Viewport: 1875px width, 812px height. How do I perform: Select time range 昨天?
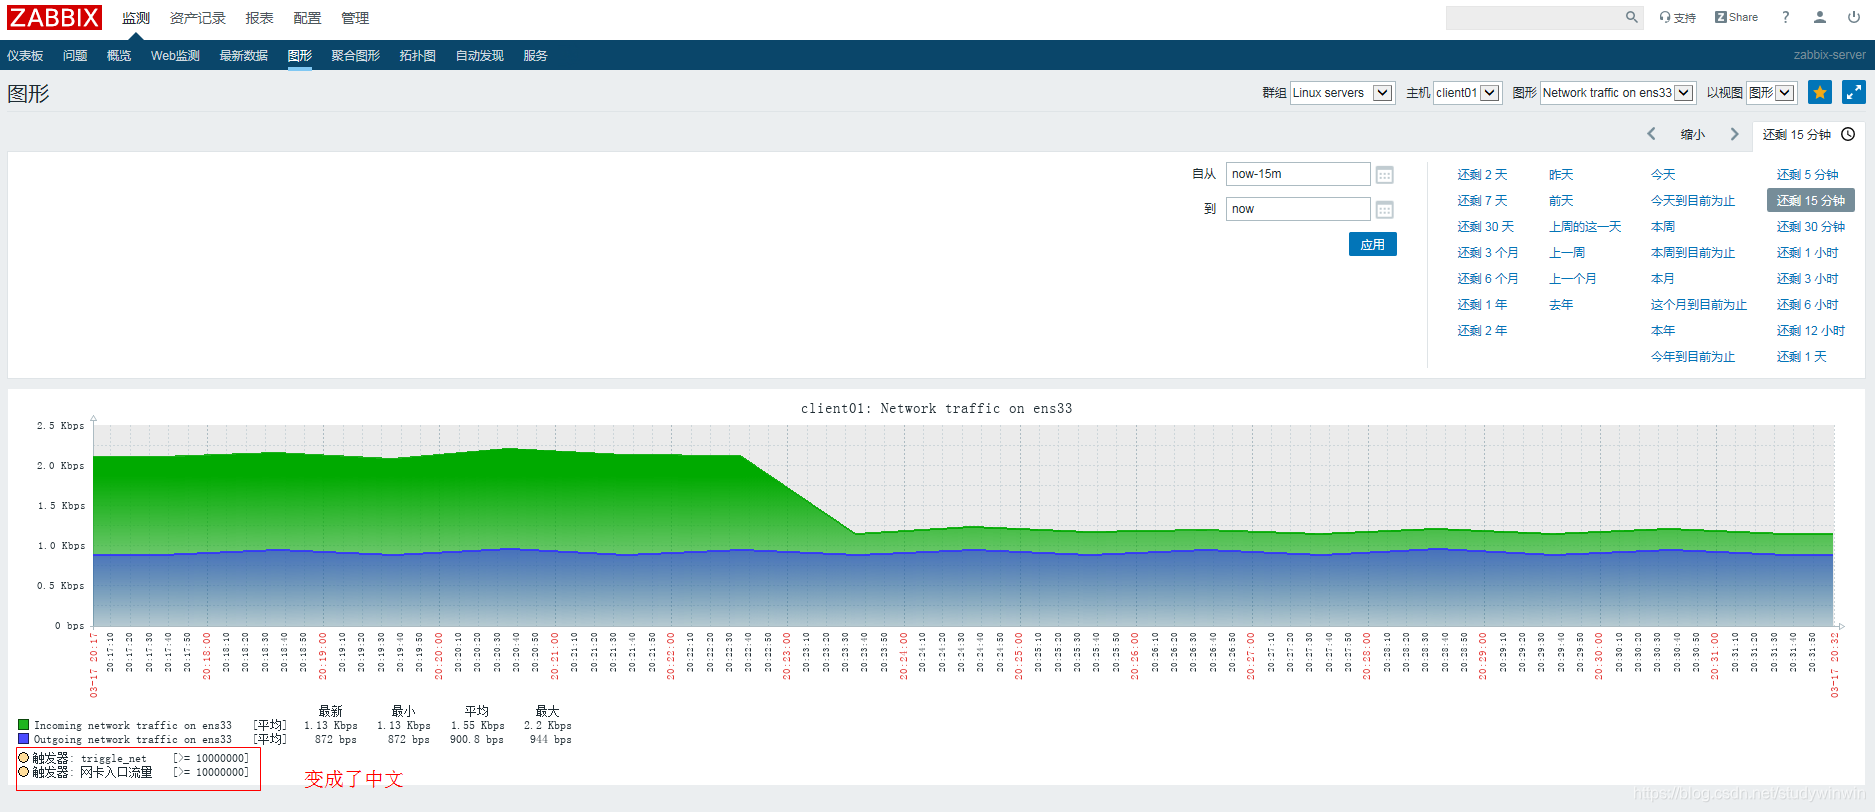(x=1560, y=174)
